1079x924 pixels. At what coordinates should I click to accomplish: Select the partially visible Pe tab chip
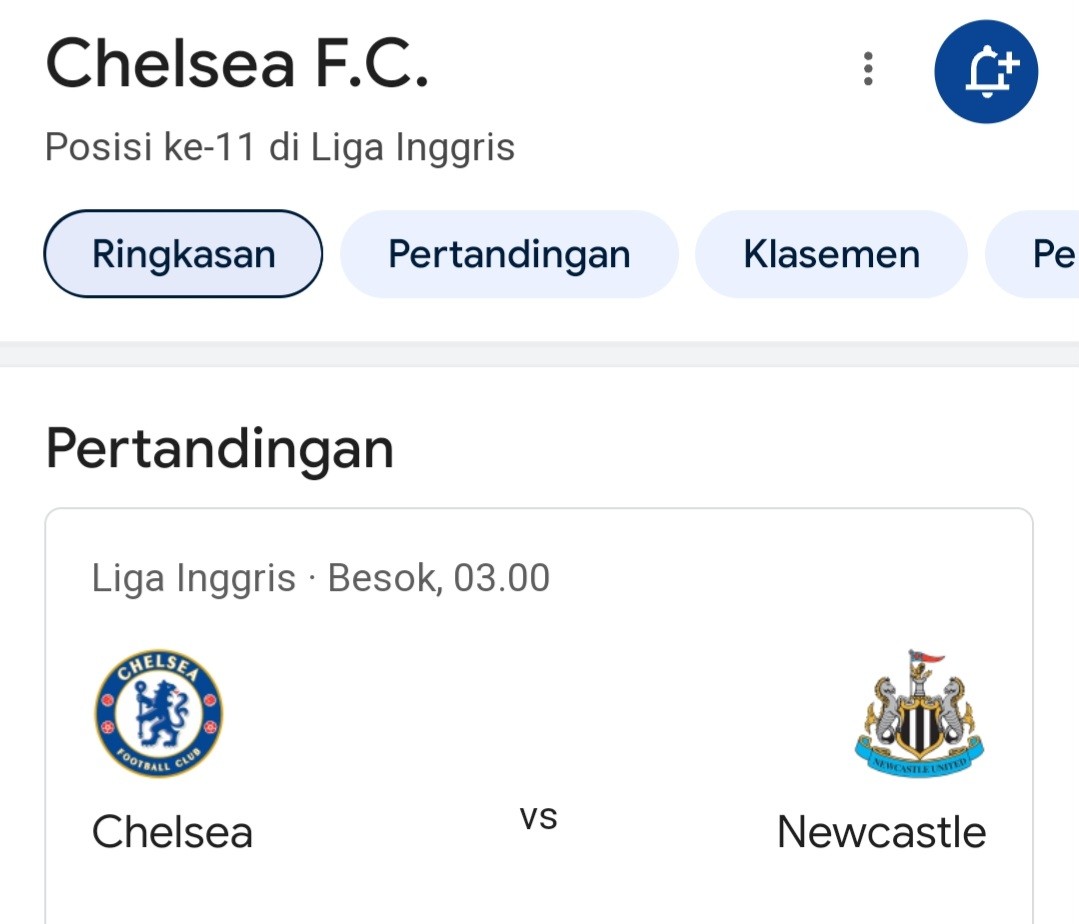tap(1033, 254)
